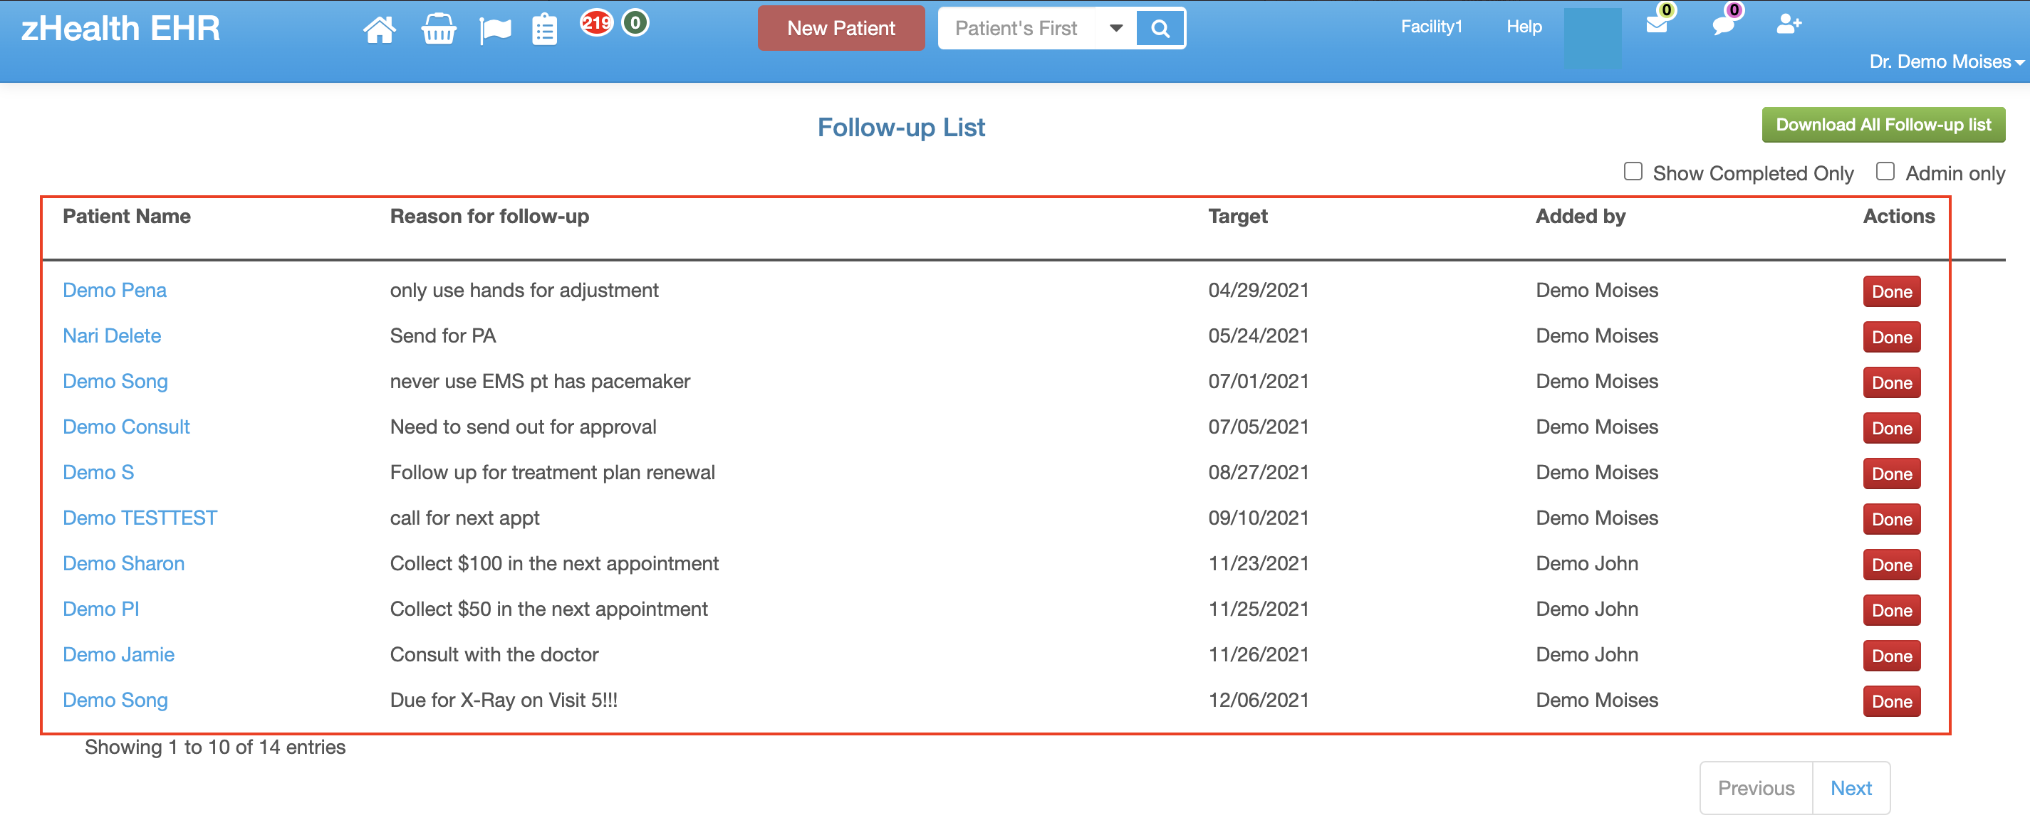Image resolution: width=2030 pixels, height=832 pixels.
Task: Enable Show Completed Only checkbox
Action: 1633,172
